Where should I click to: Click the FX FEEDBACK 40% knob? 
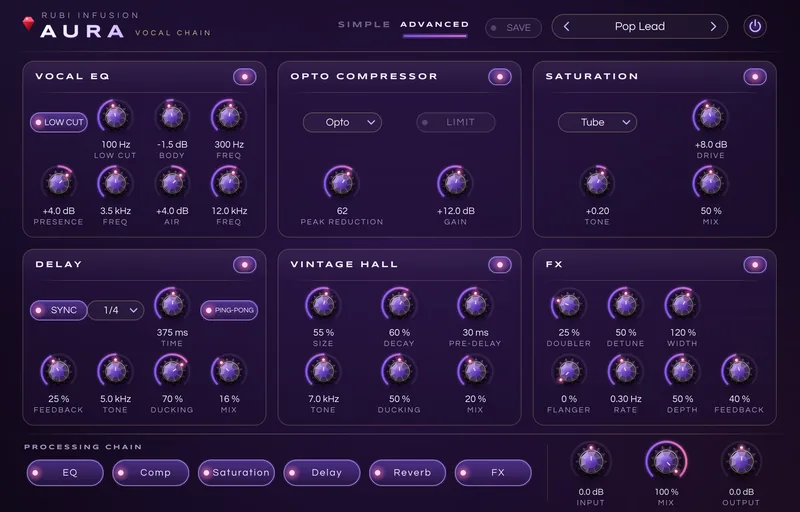739,371
